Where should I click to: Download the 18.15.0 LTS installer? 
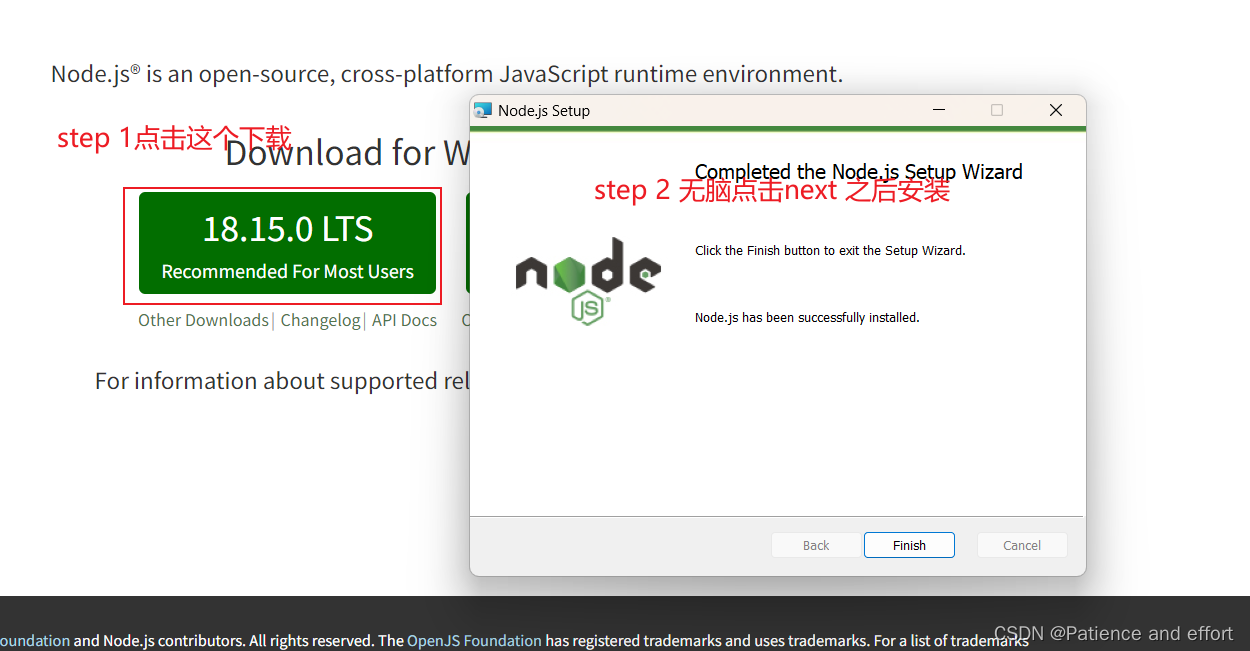click(x=287, y=243)
